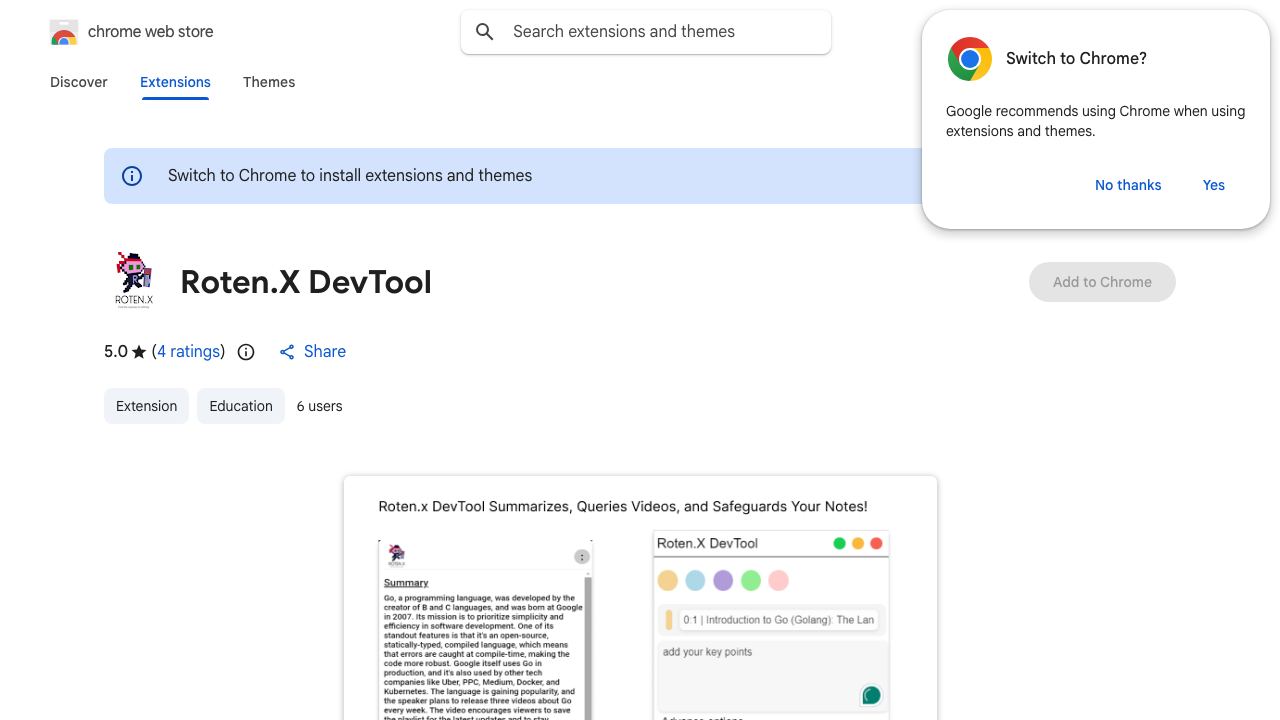
Task: Click the info icon in blue banner
Action: coord(132,176)
